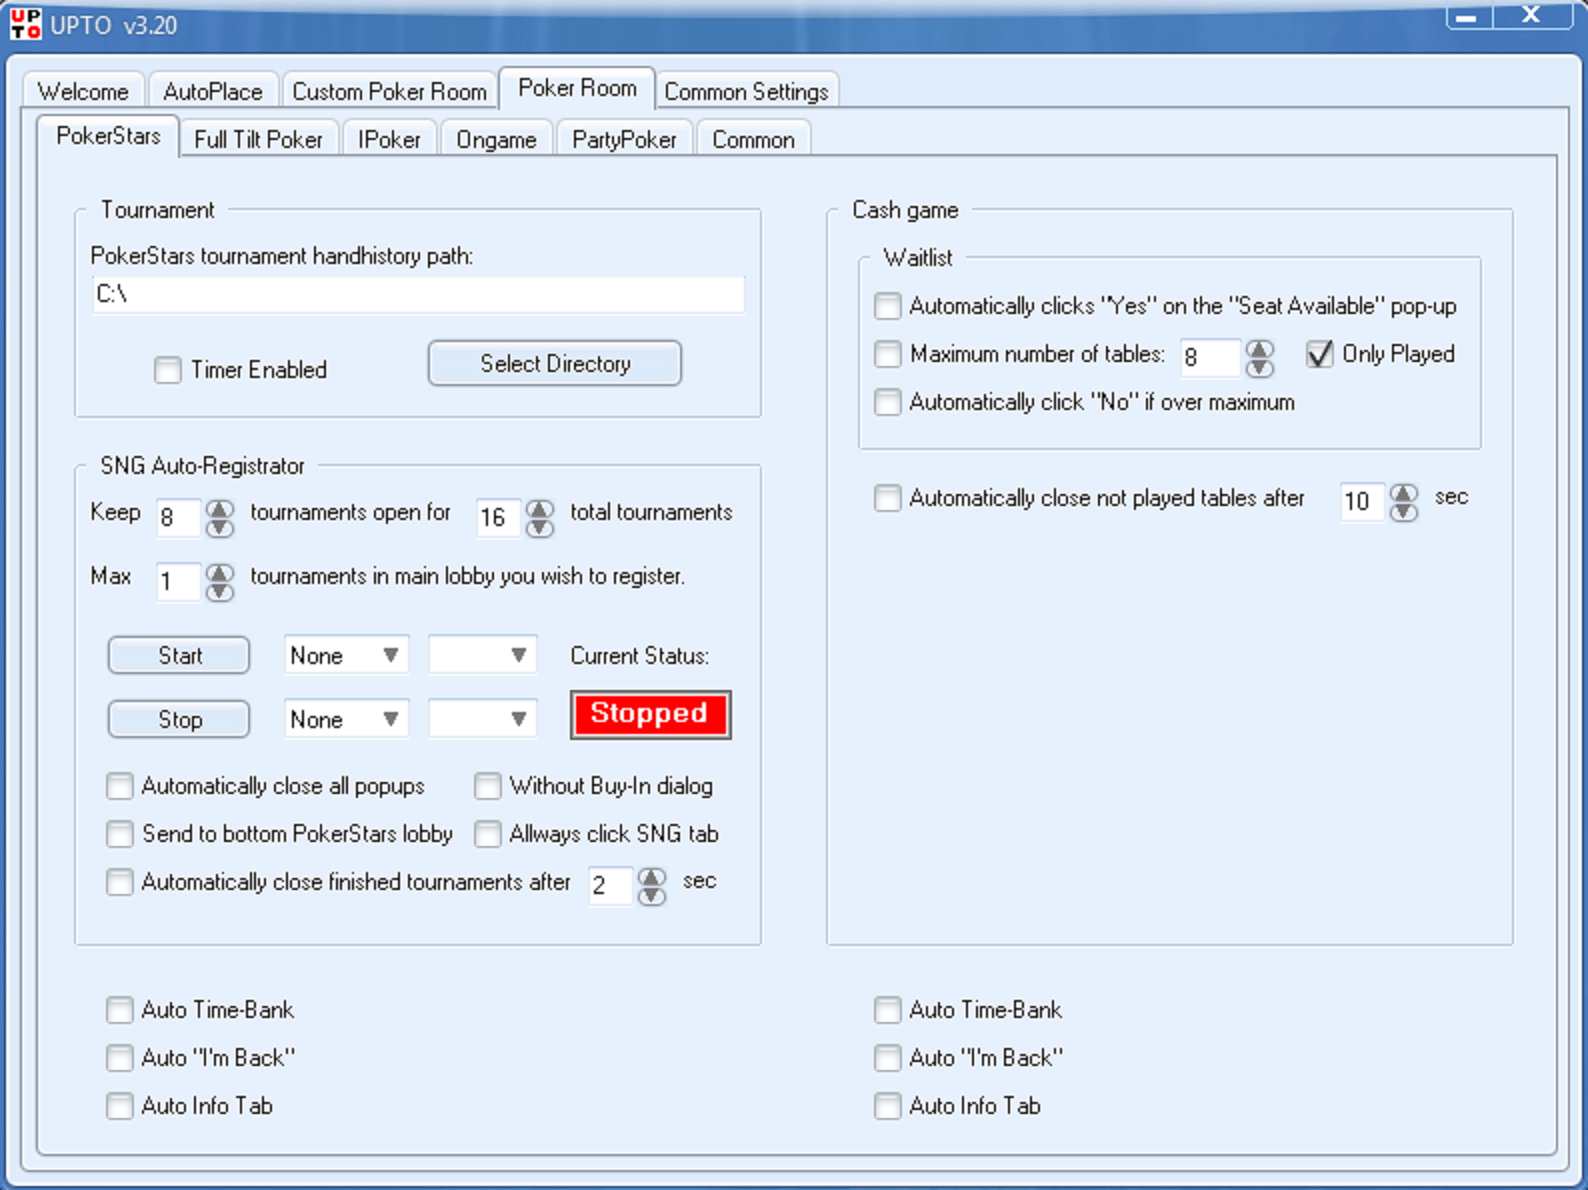Enable Without Buy-In dialog option
Image resolution: width=1588 pixels, height=1190 pixels.
[x=488, y=786]
